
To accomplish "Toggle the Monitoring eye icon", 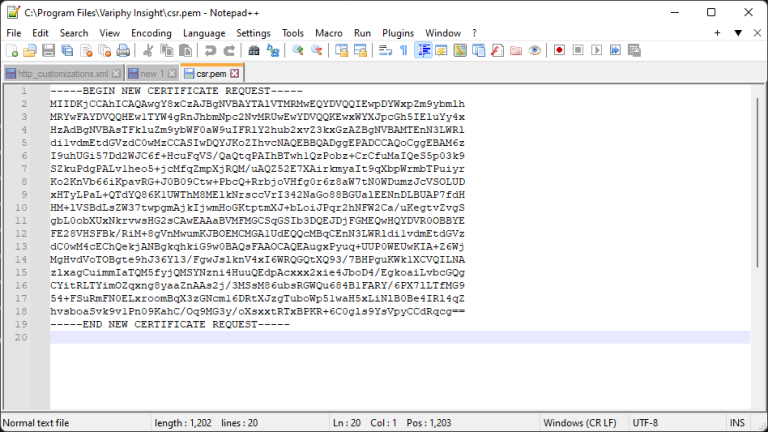I will pyautogui.click(x=535, y=50).
